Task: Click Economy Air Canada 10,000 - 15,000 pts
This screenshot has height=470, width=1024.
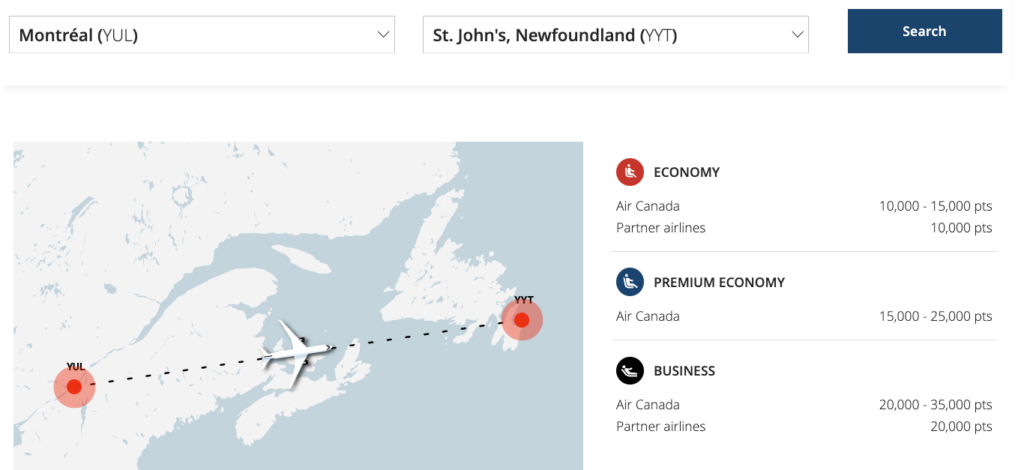Action: click(935, 206)
